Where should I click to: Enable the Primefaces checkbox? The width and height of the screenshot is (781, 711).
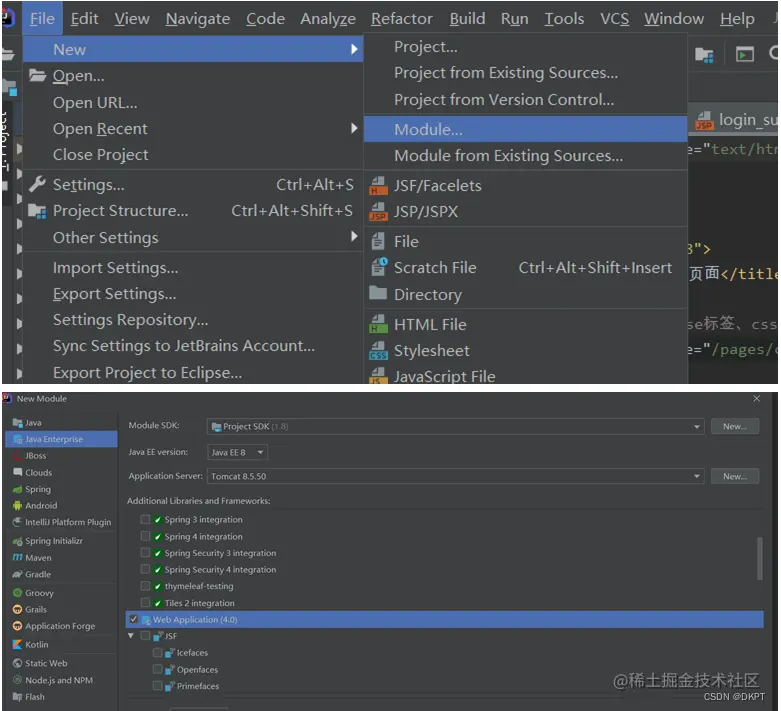click(157, 686)
